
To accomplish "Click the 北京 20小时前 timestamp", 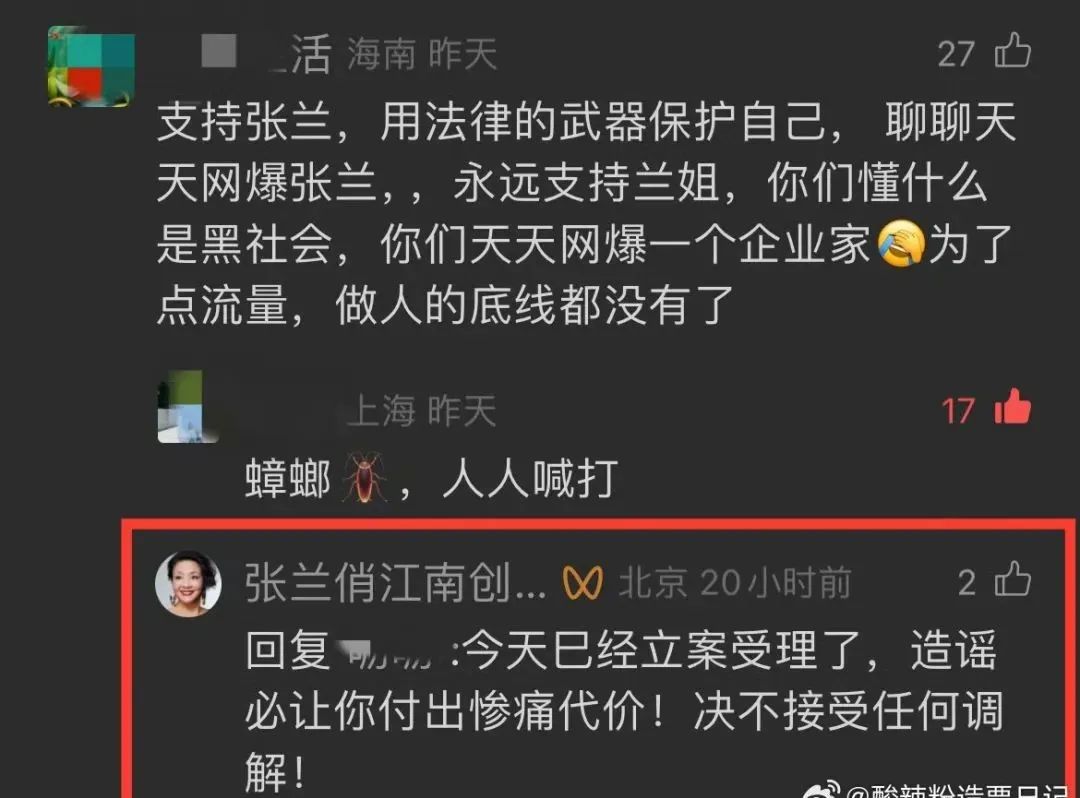I will pos(735,582).
